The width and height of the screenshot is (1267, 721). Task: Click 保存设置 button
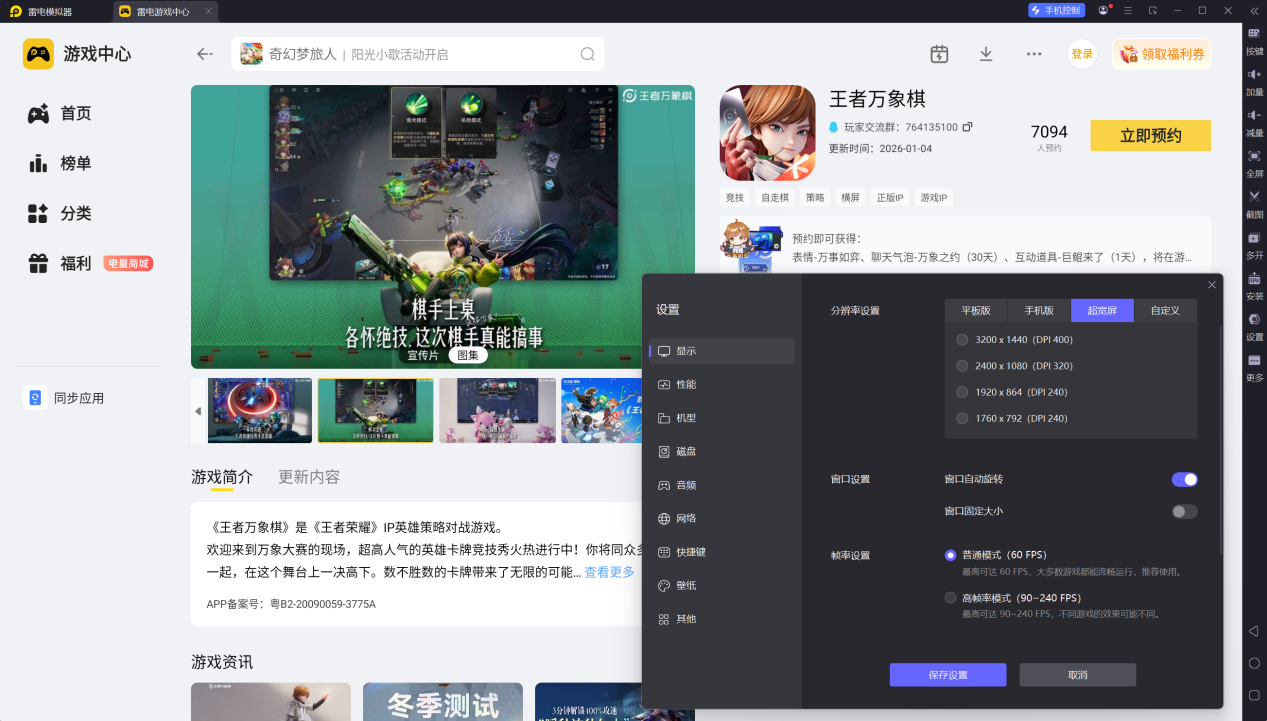[x=948, y=675]
